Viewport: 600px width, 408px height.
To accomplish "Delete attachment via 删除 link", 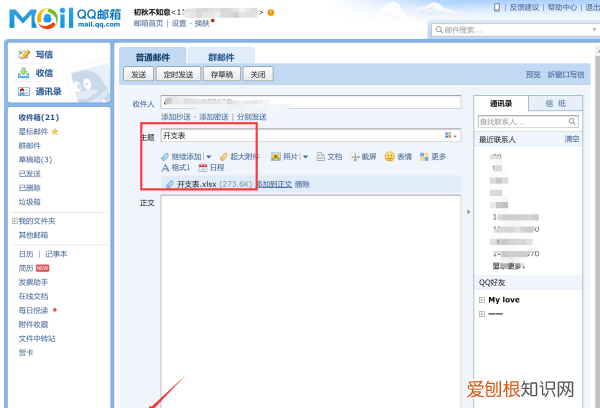I will point(302,184).
